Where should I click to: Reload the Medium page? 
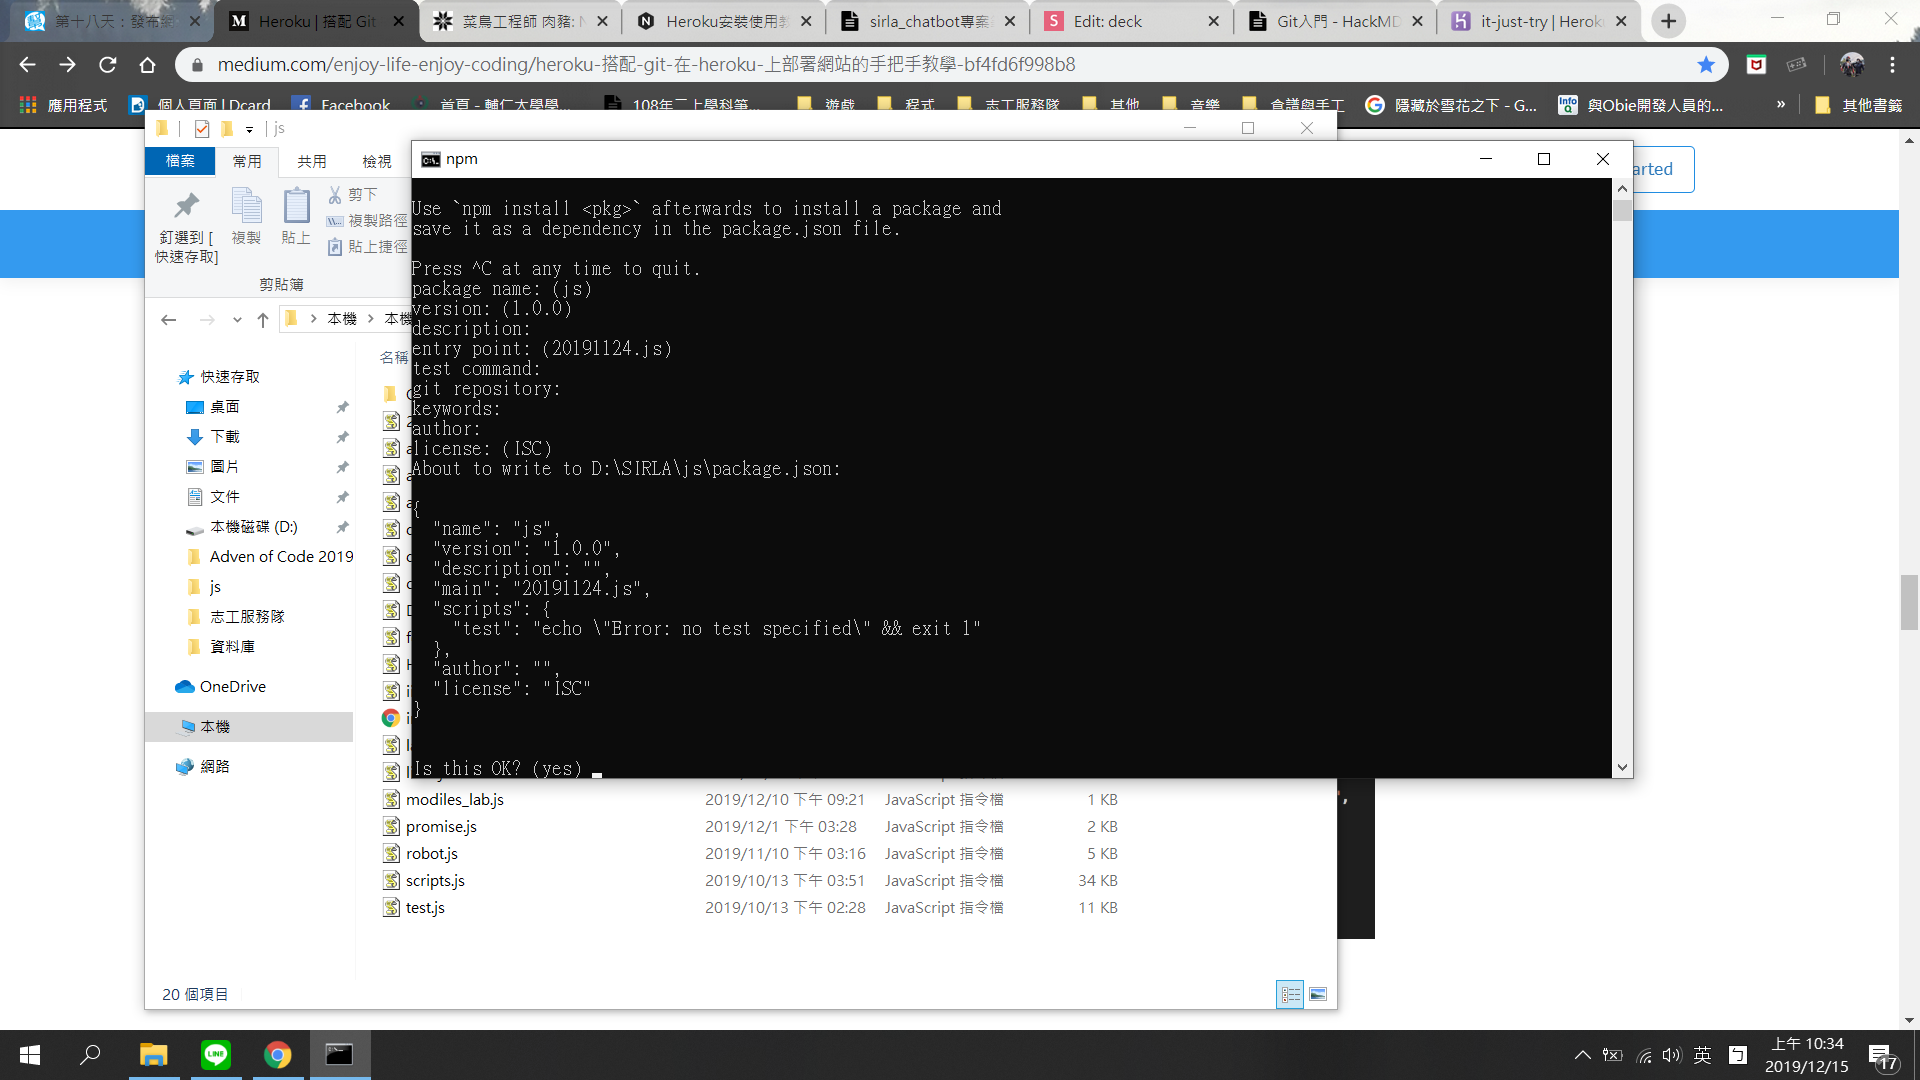pos(108,65)
